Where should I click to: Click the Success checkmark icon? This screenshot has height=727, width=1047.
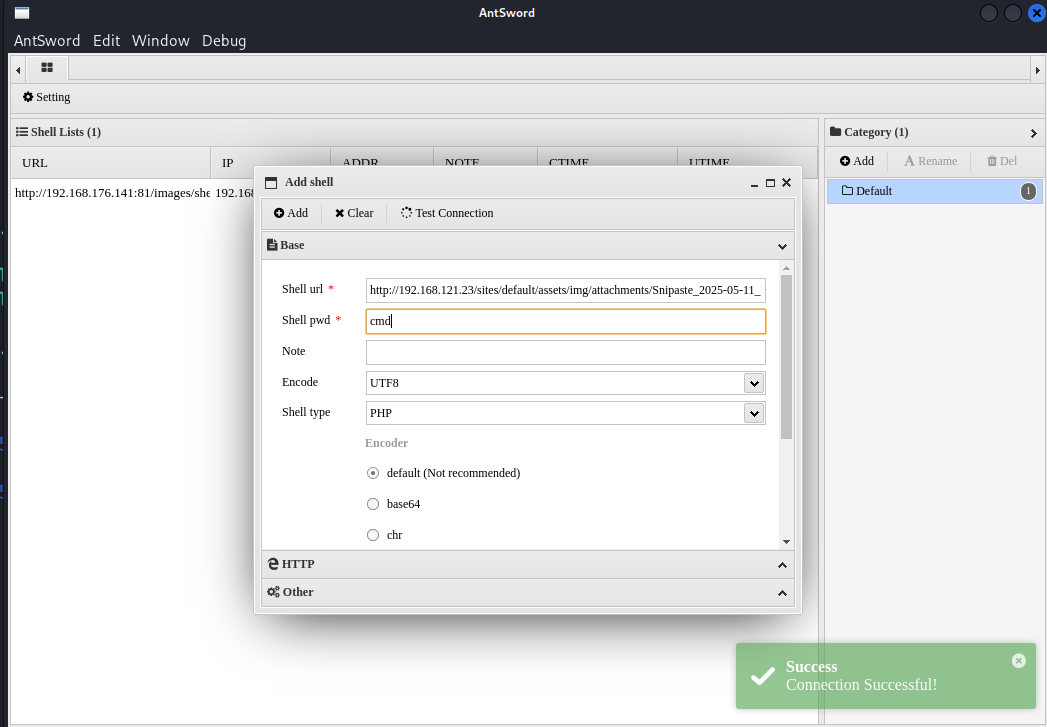763,676
